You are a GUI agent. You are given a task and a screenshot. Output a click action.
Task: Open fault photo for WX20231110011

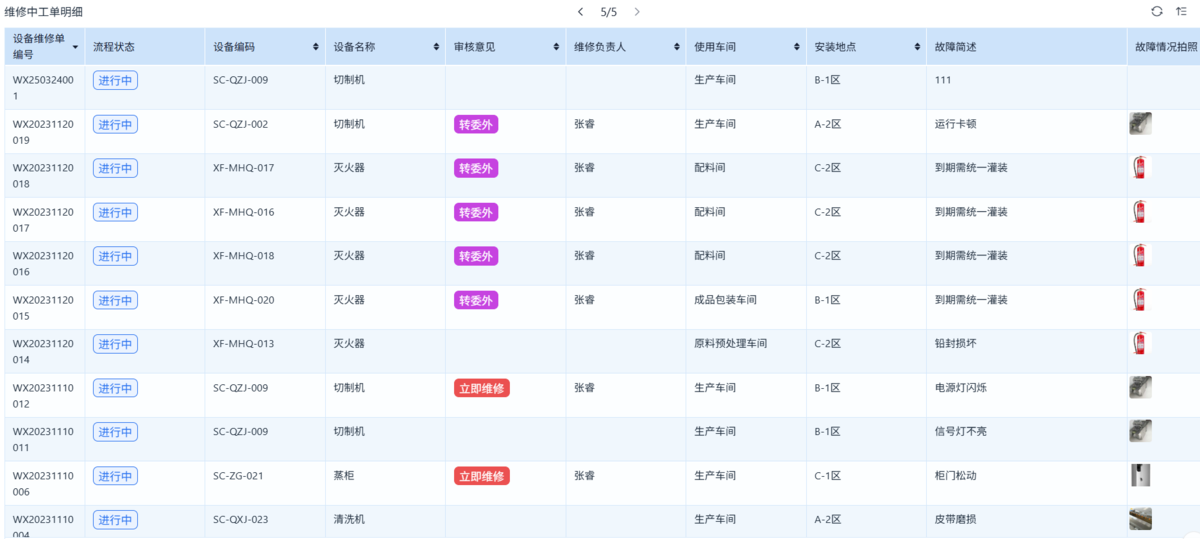pos(1140,431)
